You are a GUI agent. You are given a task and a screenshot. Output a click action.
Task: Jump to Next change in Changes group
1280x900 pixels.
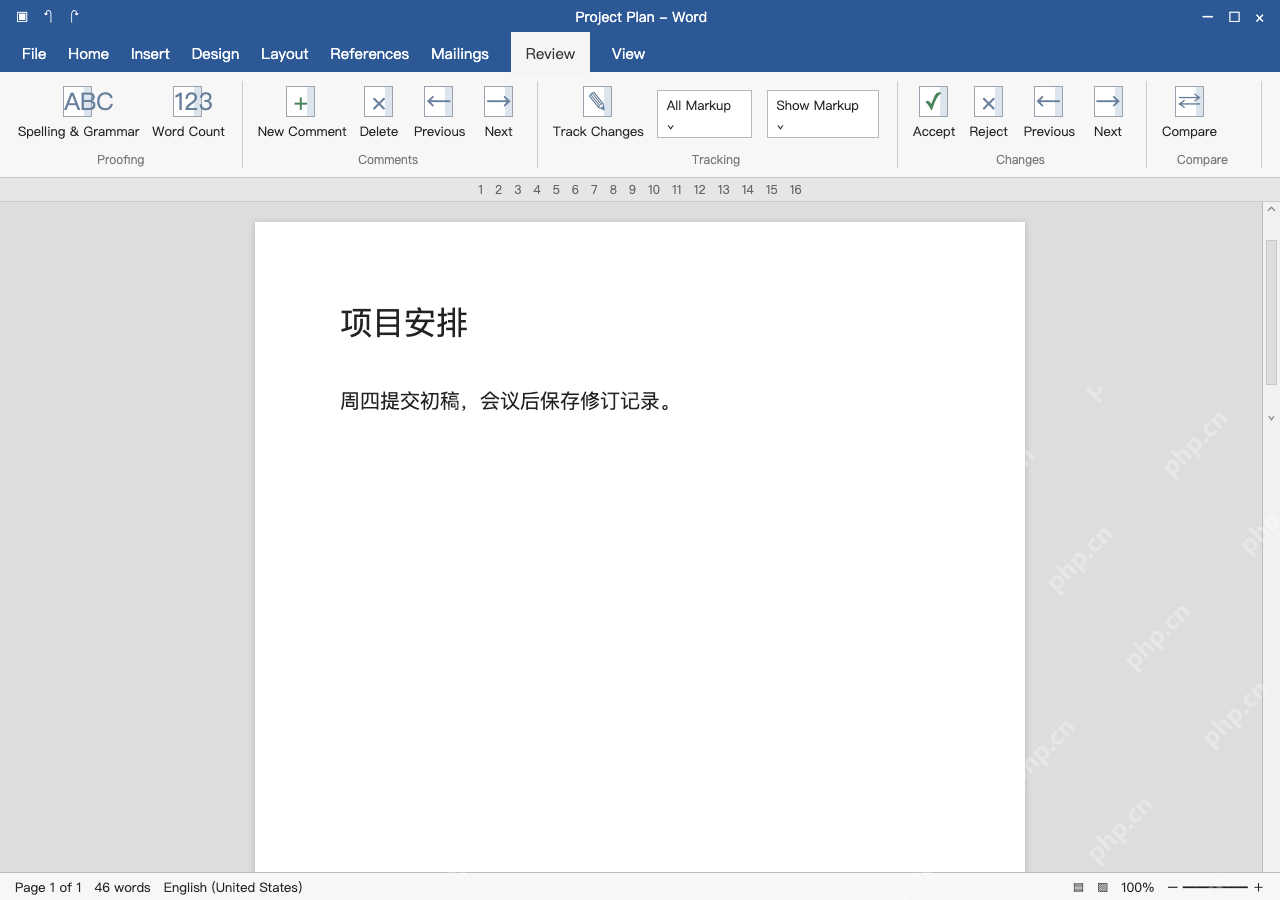click(1108, 113)
